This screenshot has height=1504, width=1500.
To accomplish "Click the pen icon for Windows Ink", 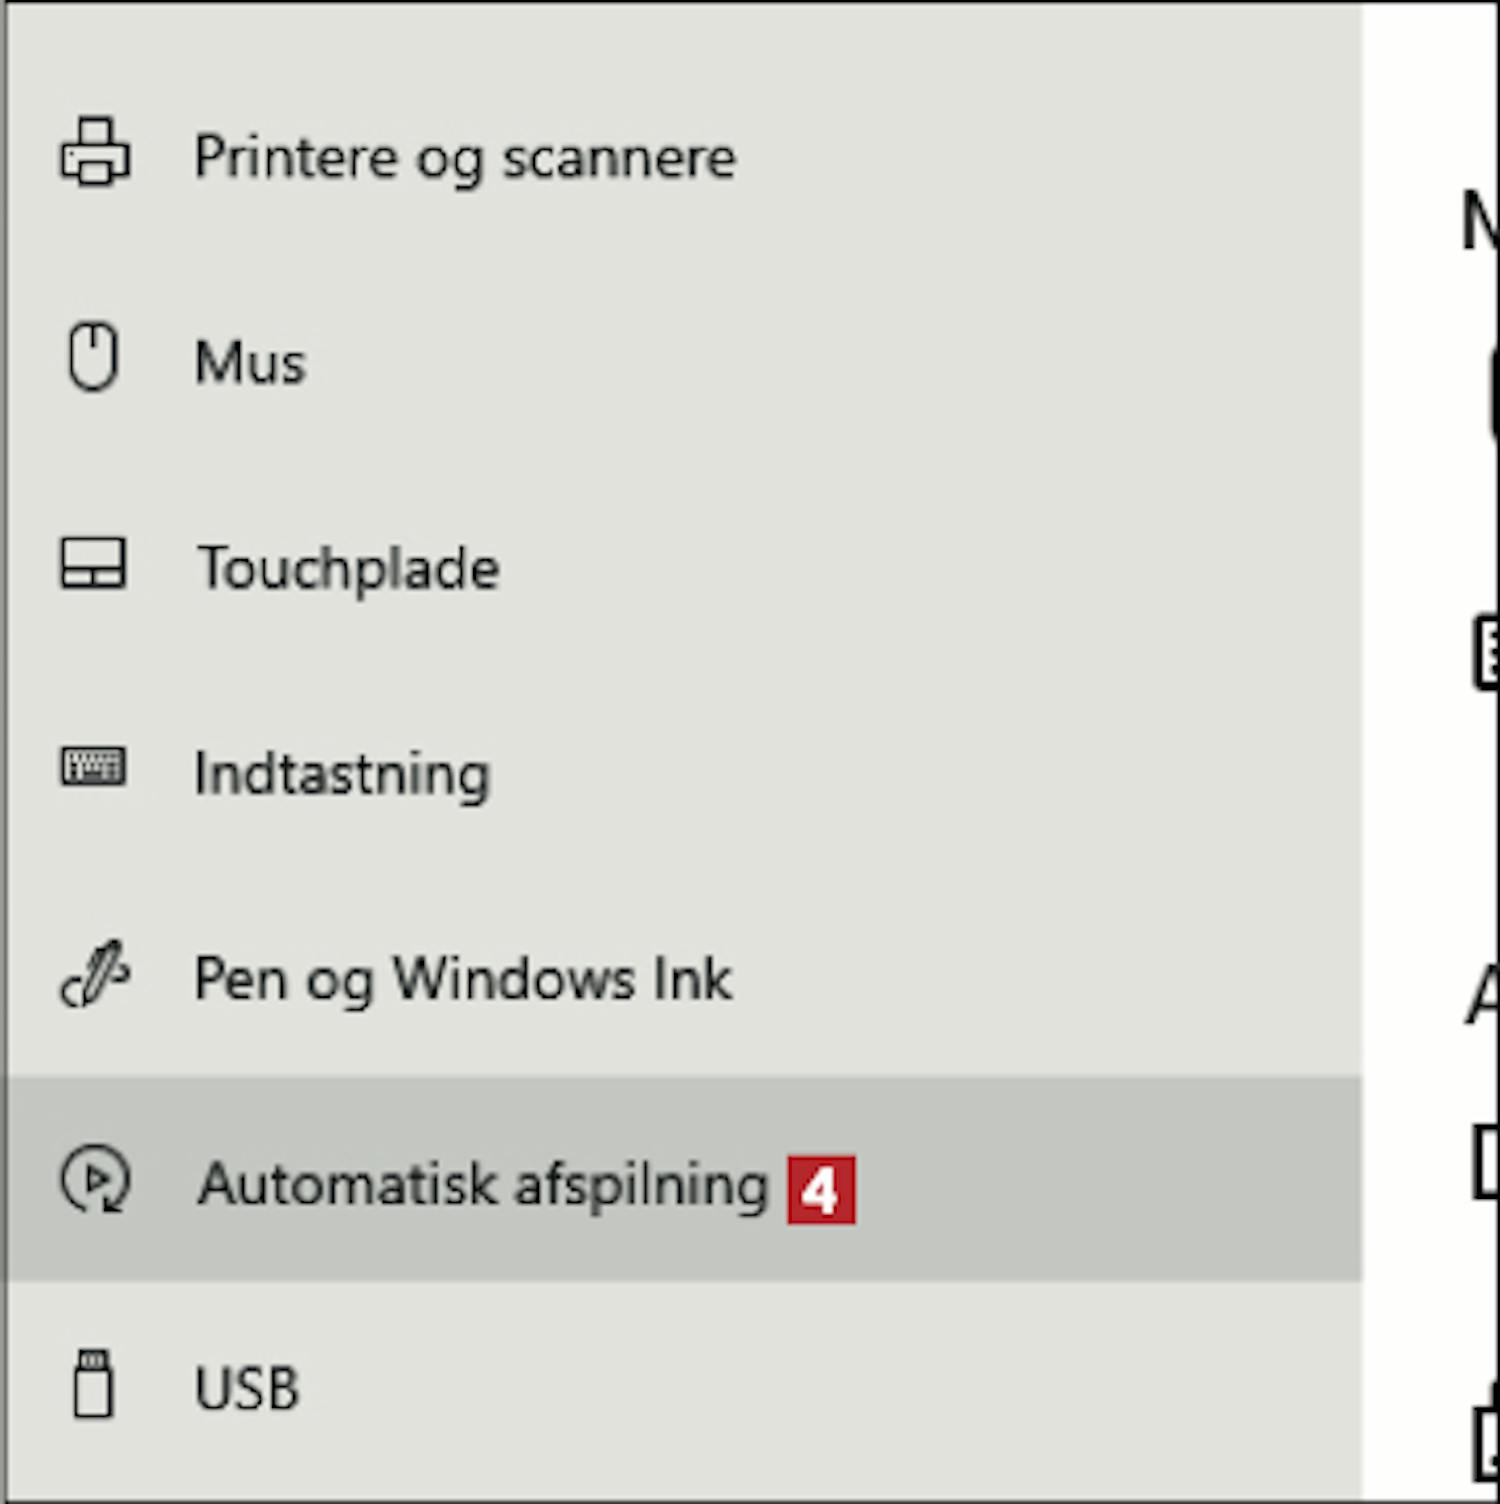I will 95,974.
